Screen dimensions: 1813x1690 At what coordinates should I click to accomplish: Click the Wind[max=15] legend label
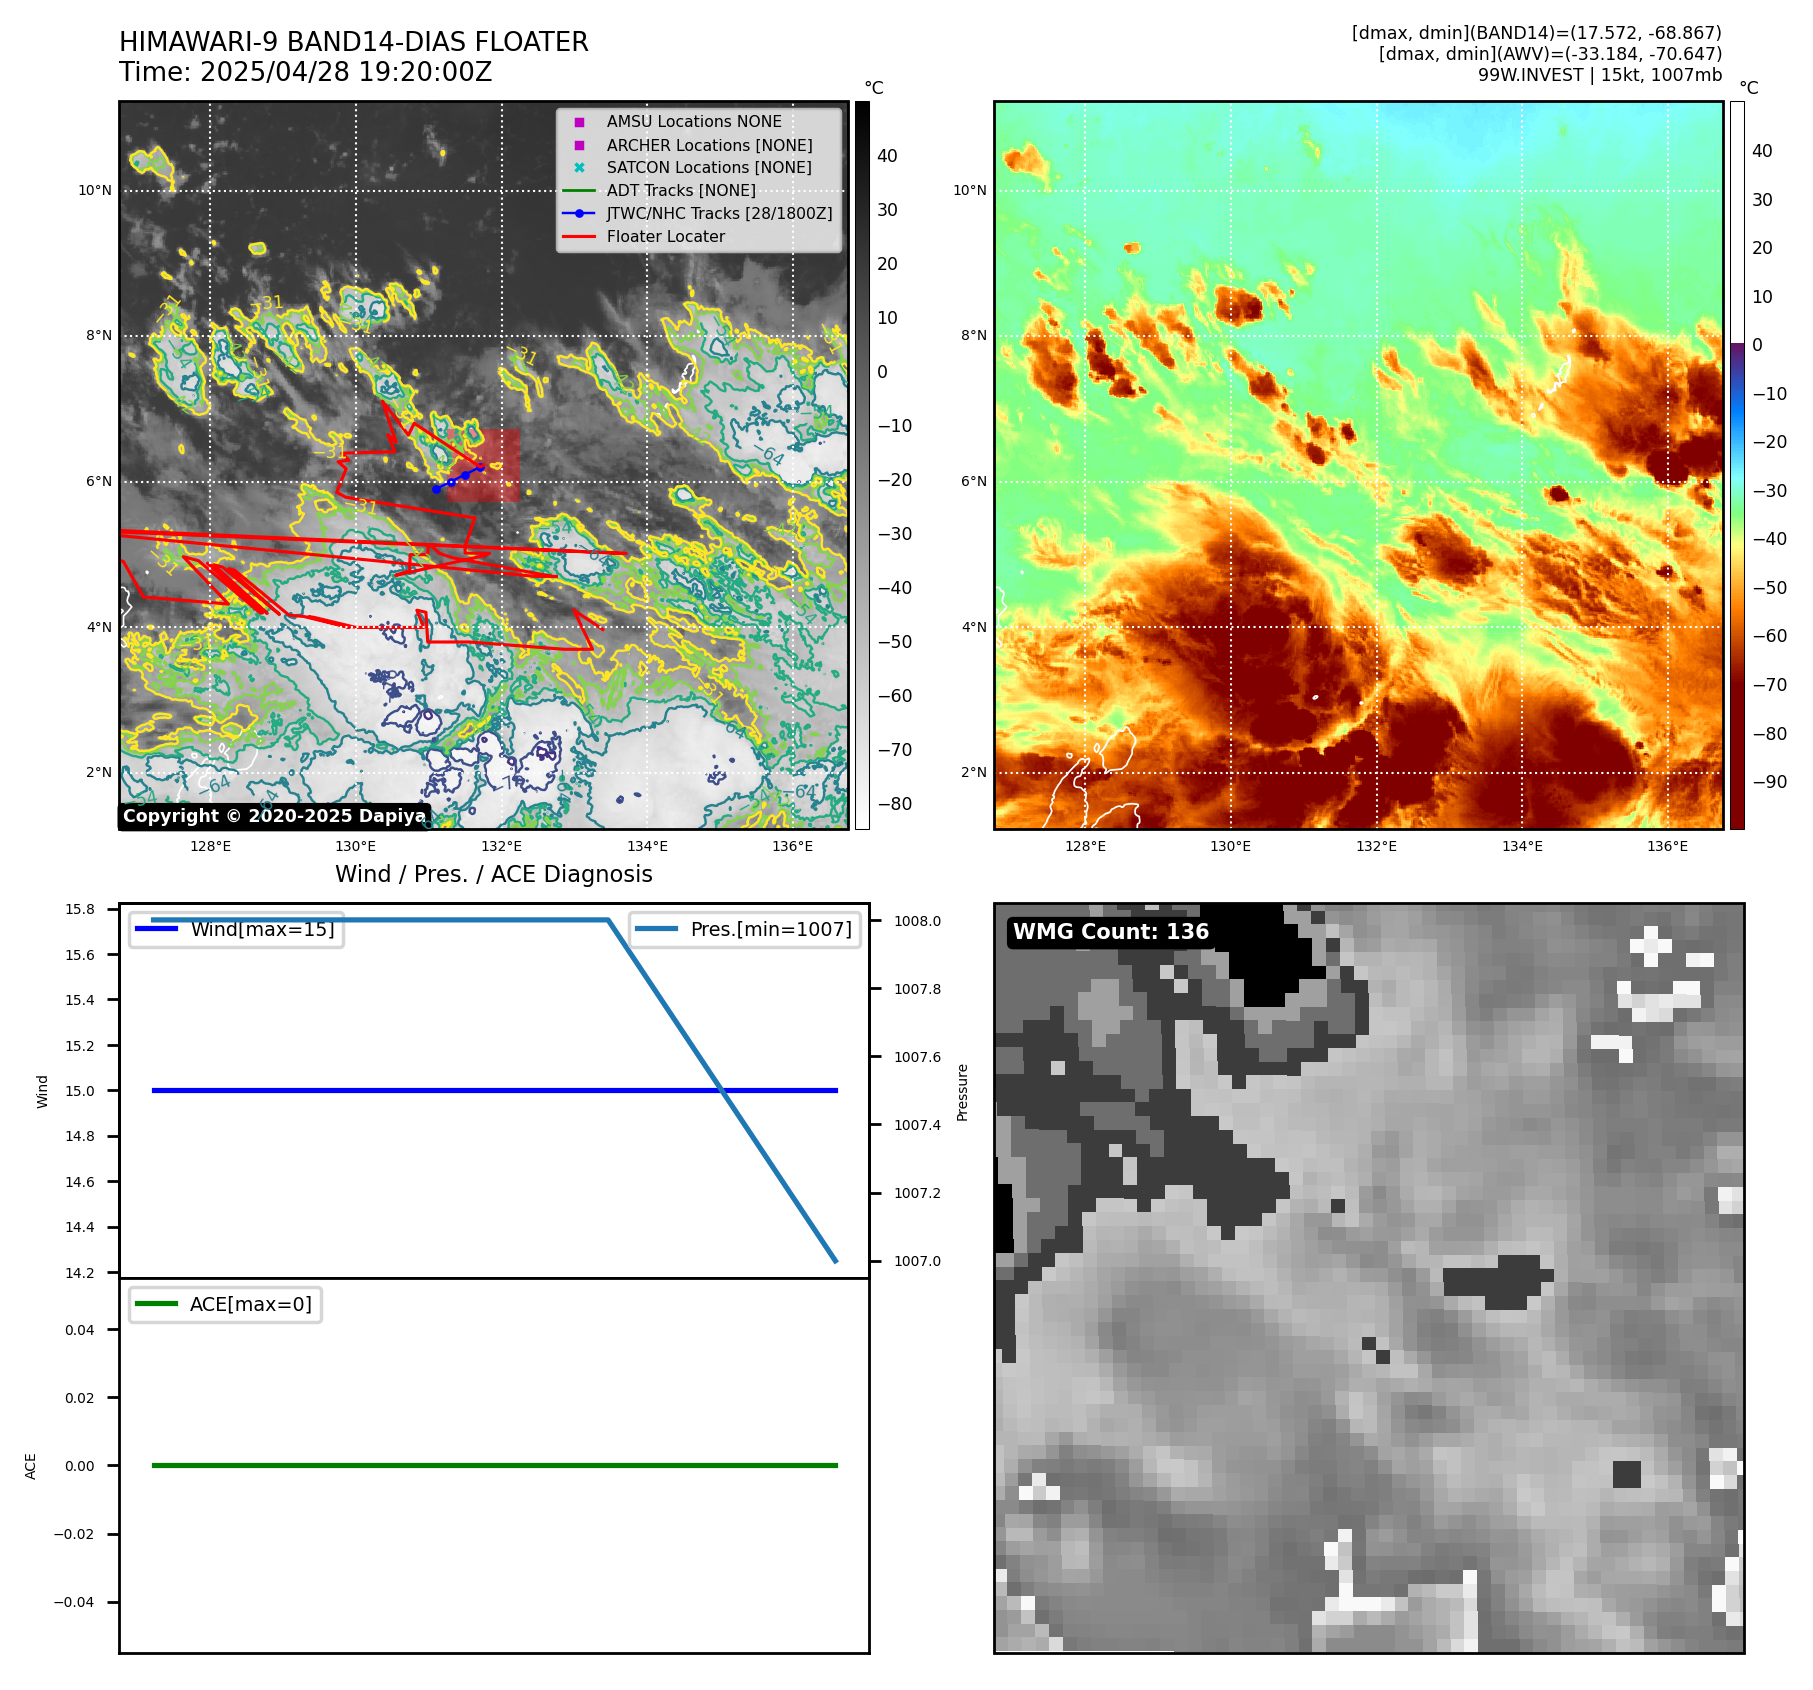(x=263, y=929)
